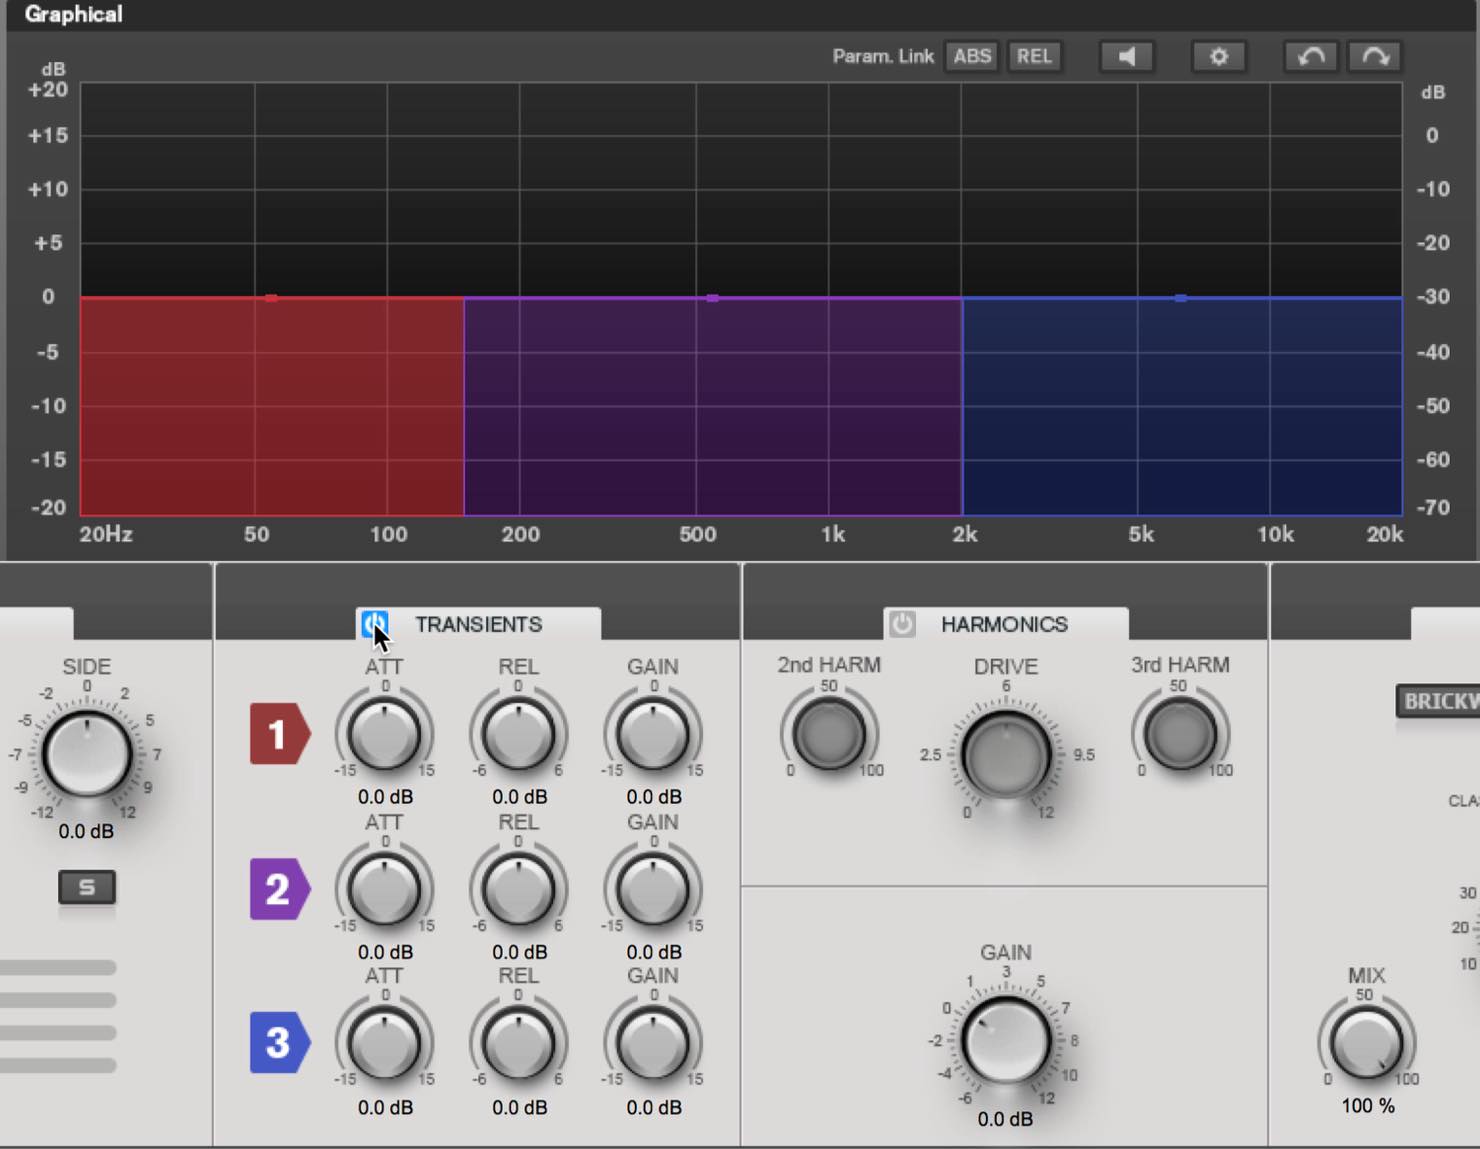
Task: Select the purple band 2 badge
Action: click(x=279, y=889)
